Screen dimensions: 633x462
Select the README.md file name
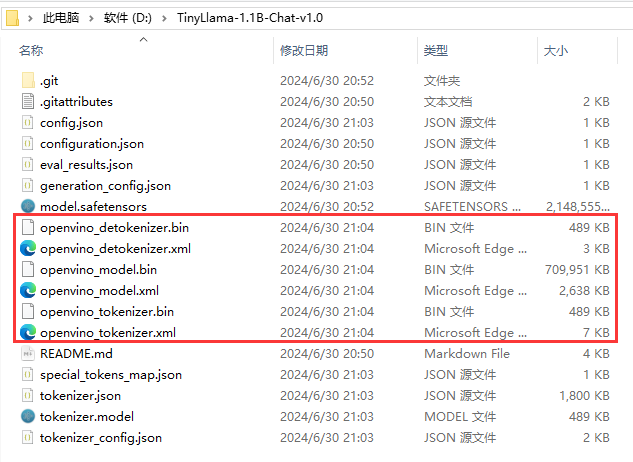coord(76,354)
